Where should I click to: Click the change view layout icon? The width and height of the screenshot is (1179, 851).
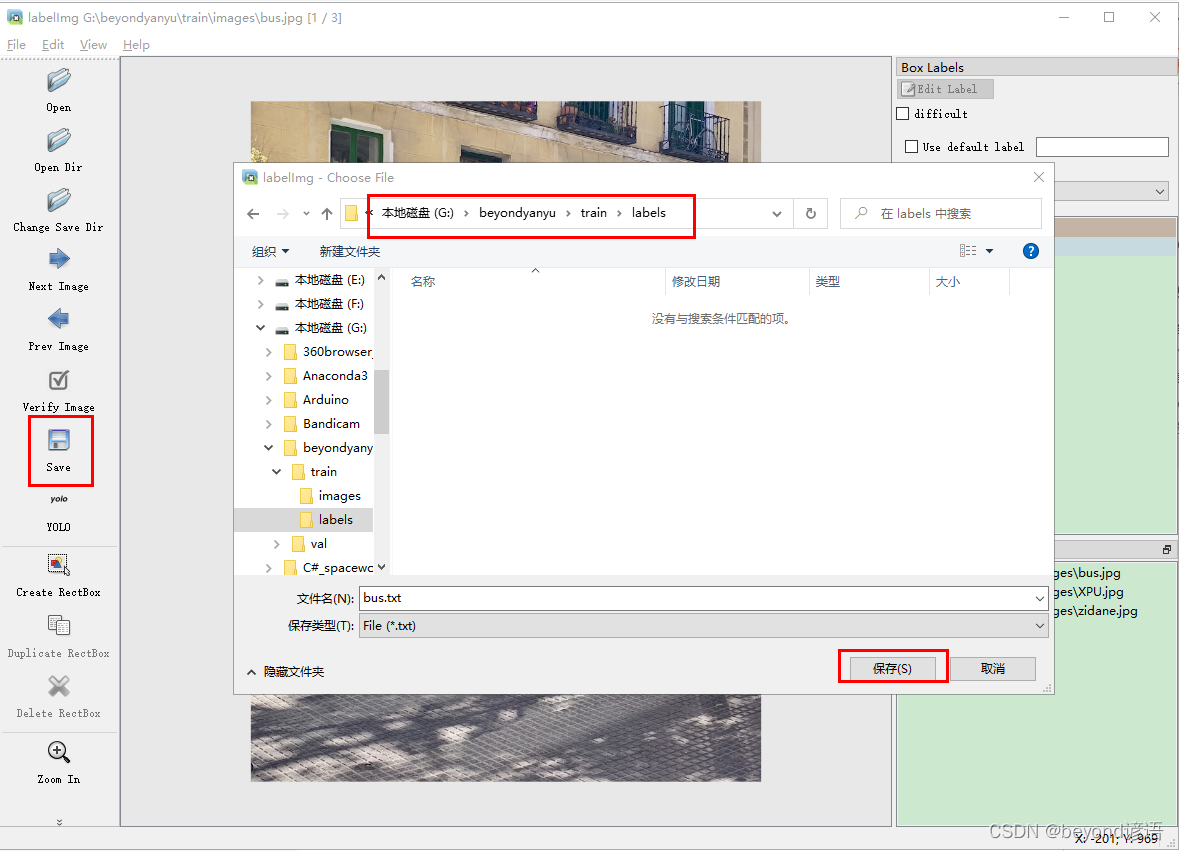[968, 251]
